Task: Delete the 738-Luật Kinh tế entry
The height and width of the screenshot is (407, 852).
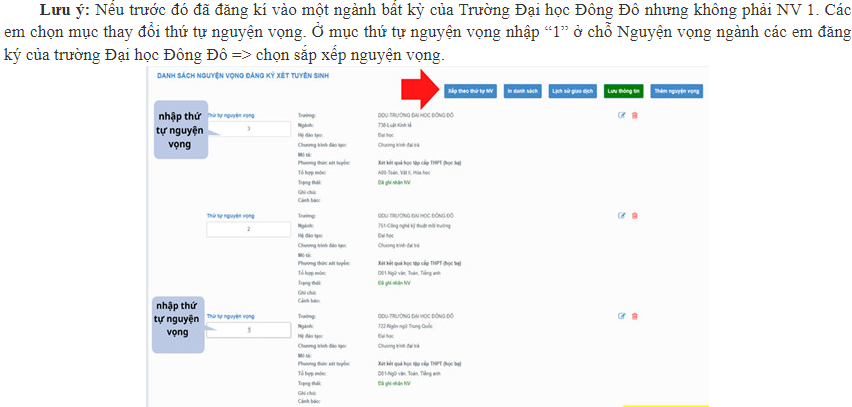Action: (x=634, y=115)
